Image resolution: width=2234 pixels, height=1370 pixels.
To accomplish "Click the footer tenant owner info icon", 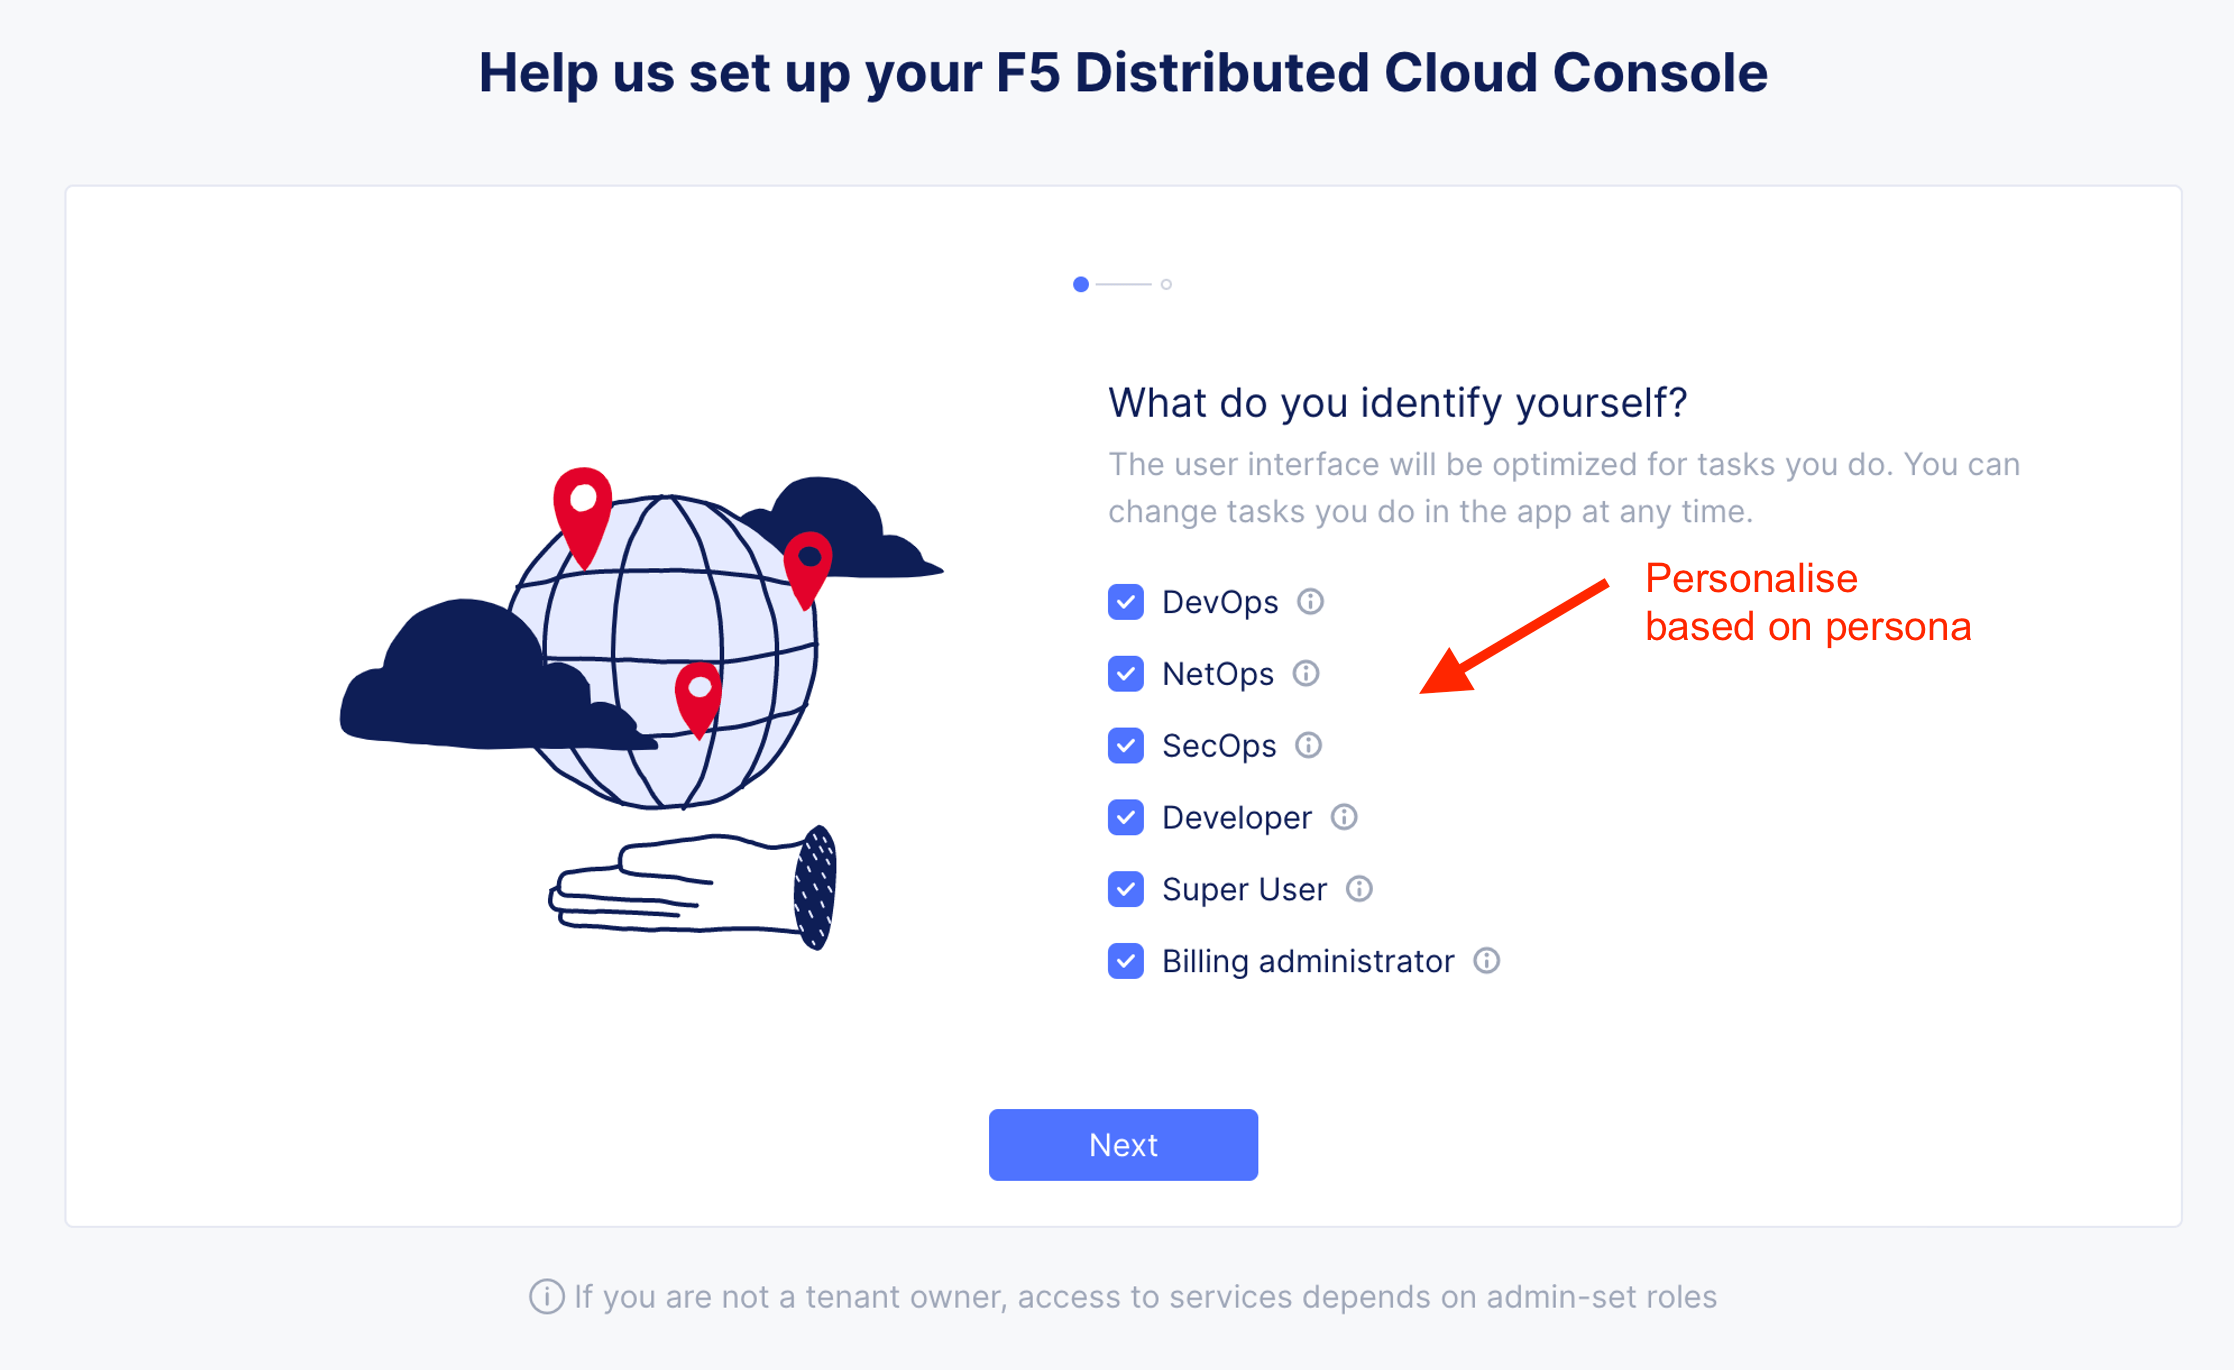I will (x=546, y=1297).
